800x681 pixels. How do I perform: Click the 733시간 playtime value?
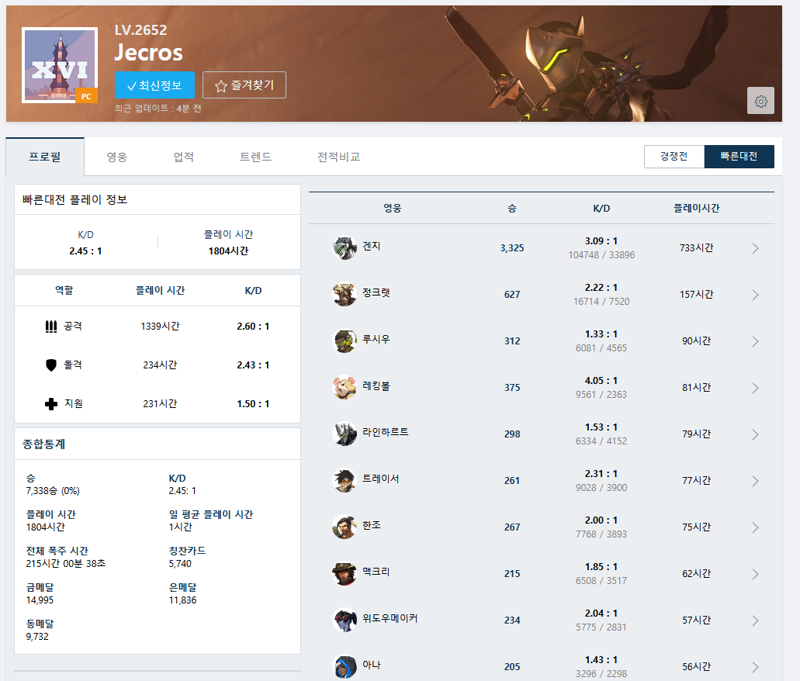[x=696, y=248]
